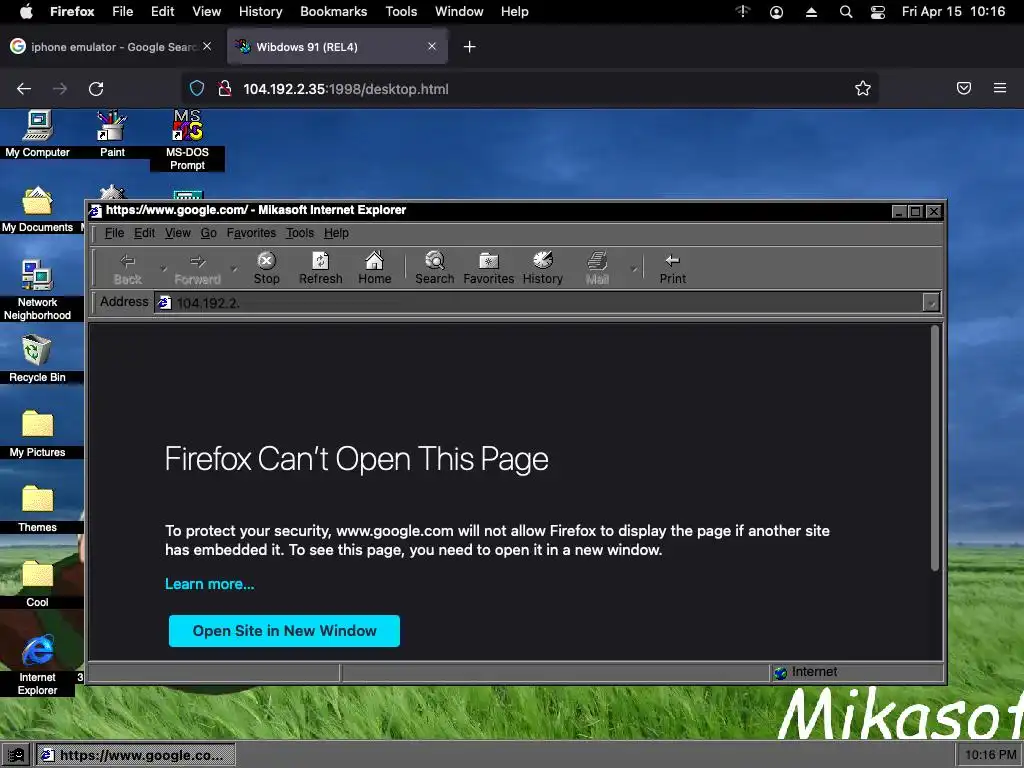Open Network Neighborhood icon
The height and width of the screenshot is (768, 1024).
click(37, 290)
